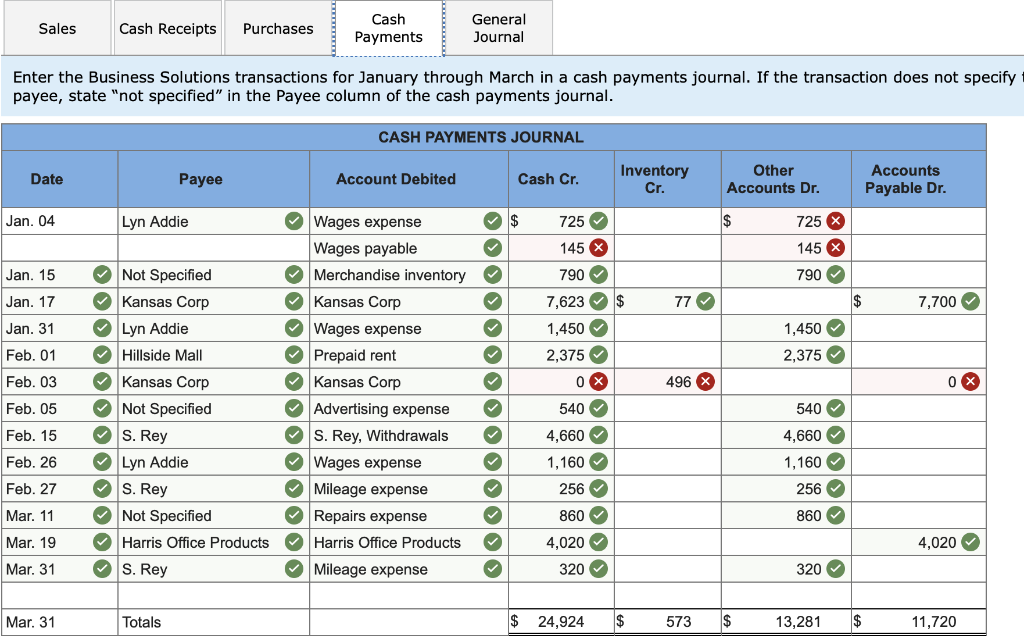Viewport: 1024px width, 642px height.
Task: Click green check next to Harris Office Products payee
Action: pos(294,543)
